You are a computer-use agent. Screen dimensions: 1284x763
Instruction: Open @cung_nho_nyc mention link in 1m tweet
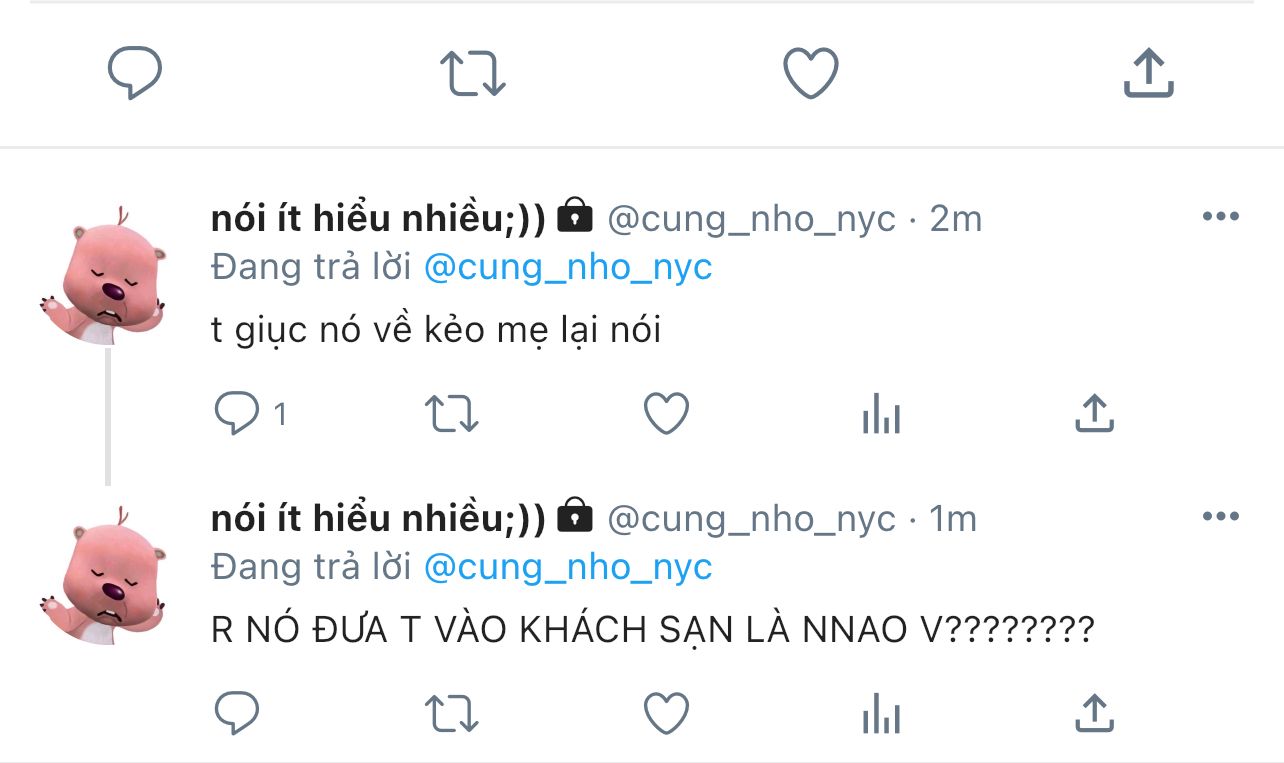coord(568,568)
